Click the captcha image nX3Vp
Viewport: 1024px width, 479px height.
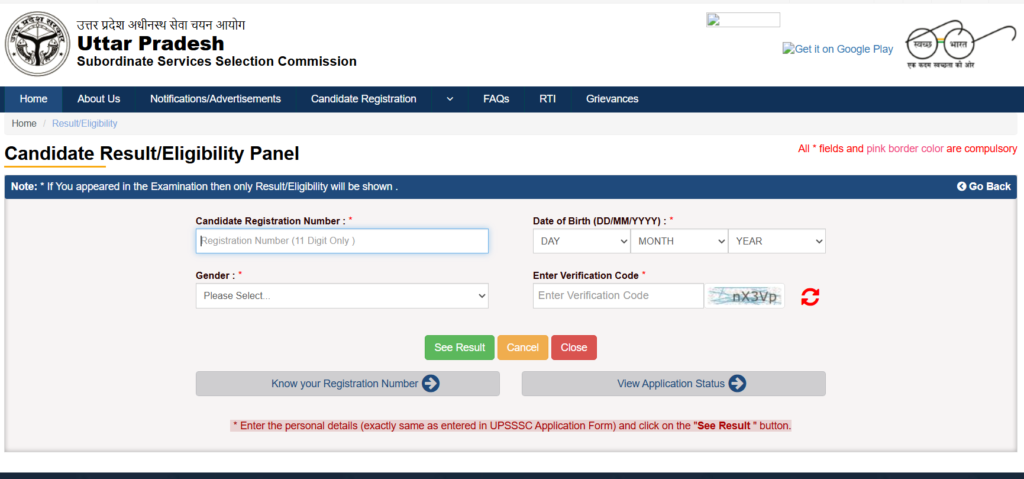pyautogui.click(x=745, y=297)
